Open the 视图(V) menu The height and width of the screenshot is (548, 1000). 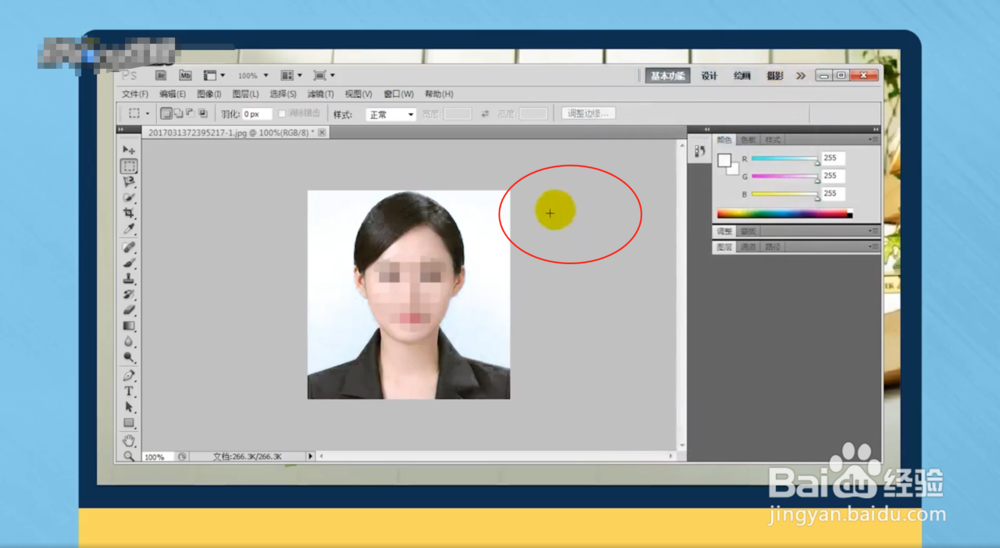358,94
